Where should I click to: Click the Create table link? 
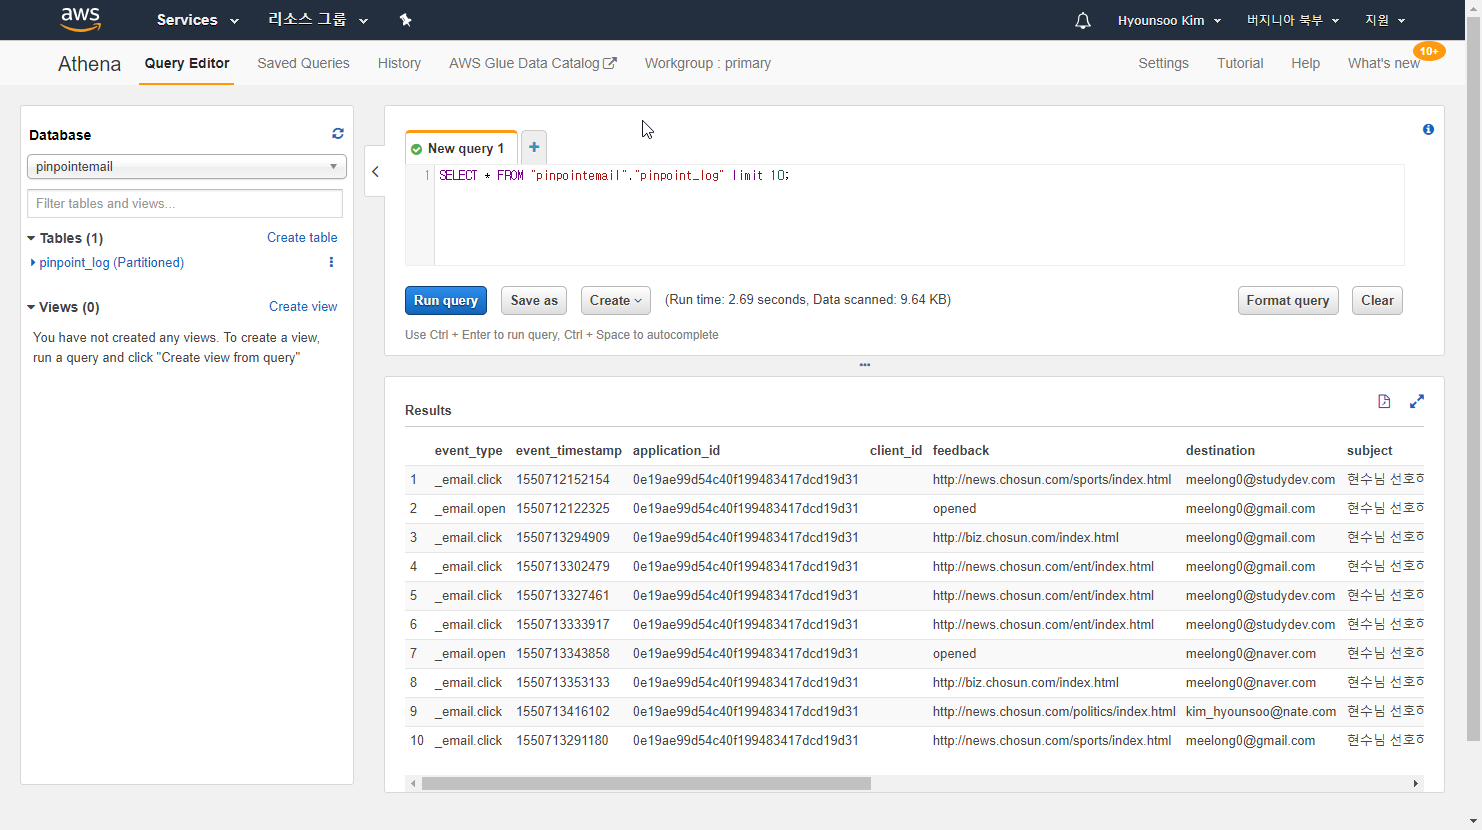(302, 237)
